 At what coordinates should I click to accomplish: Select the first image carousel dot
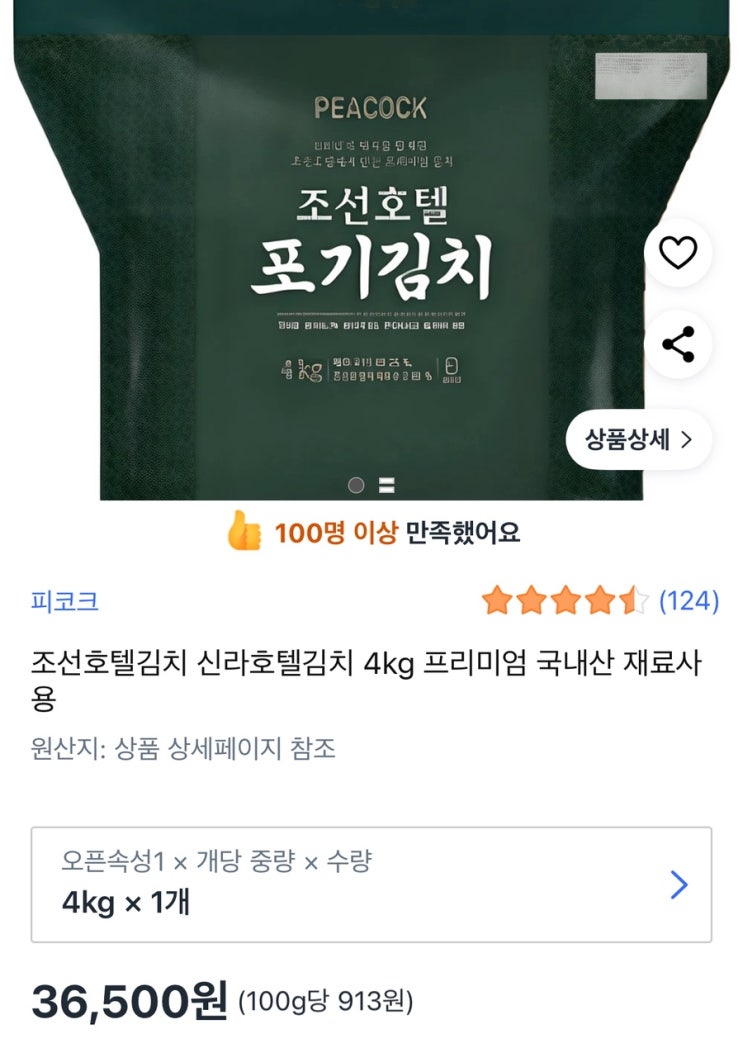pyautogui.click(x=356, y=485)
